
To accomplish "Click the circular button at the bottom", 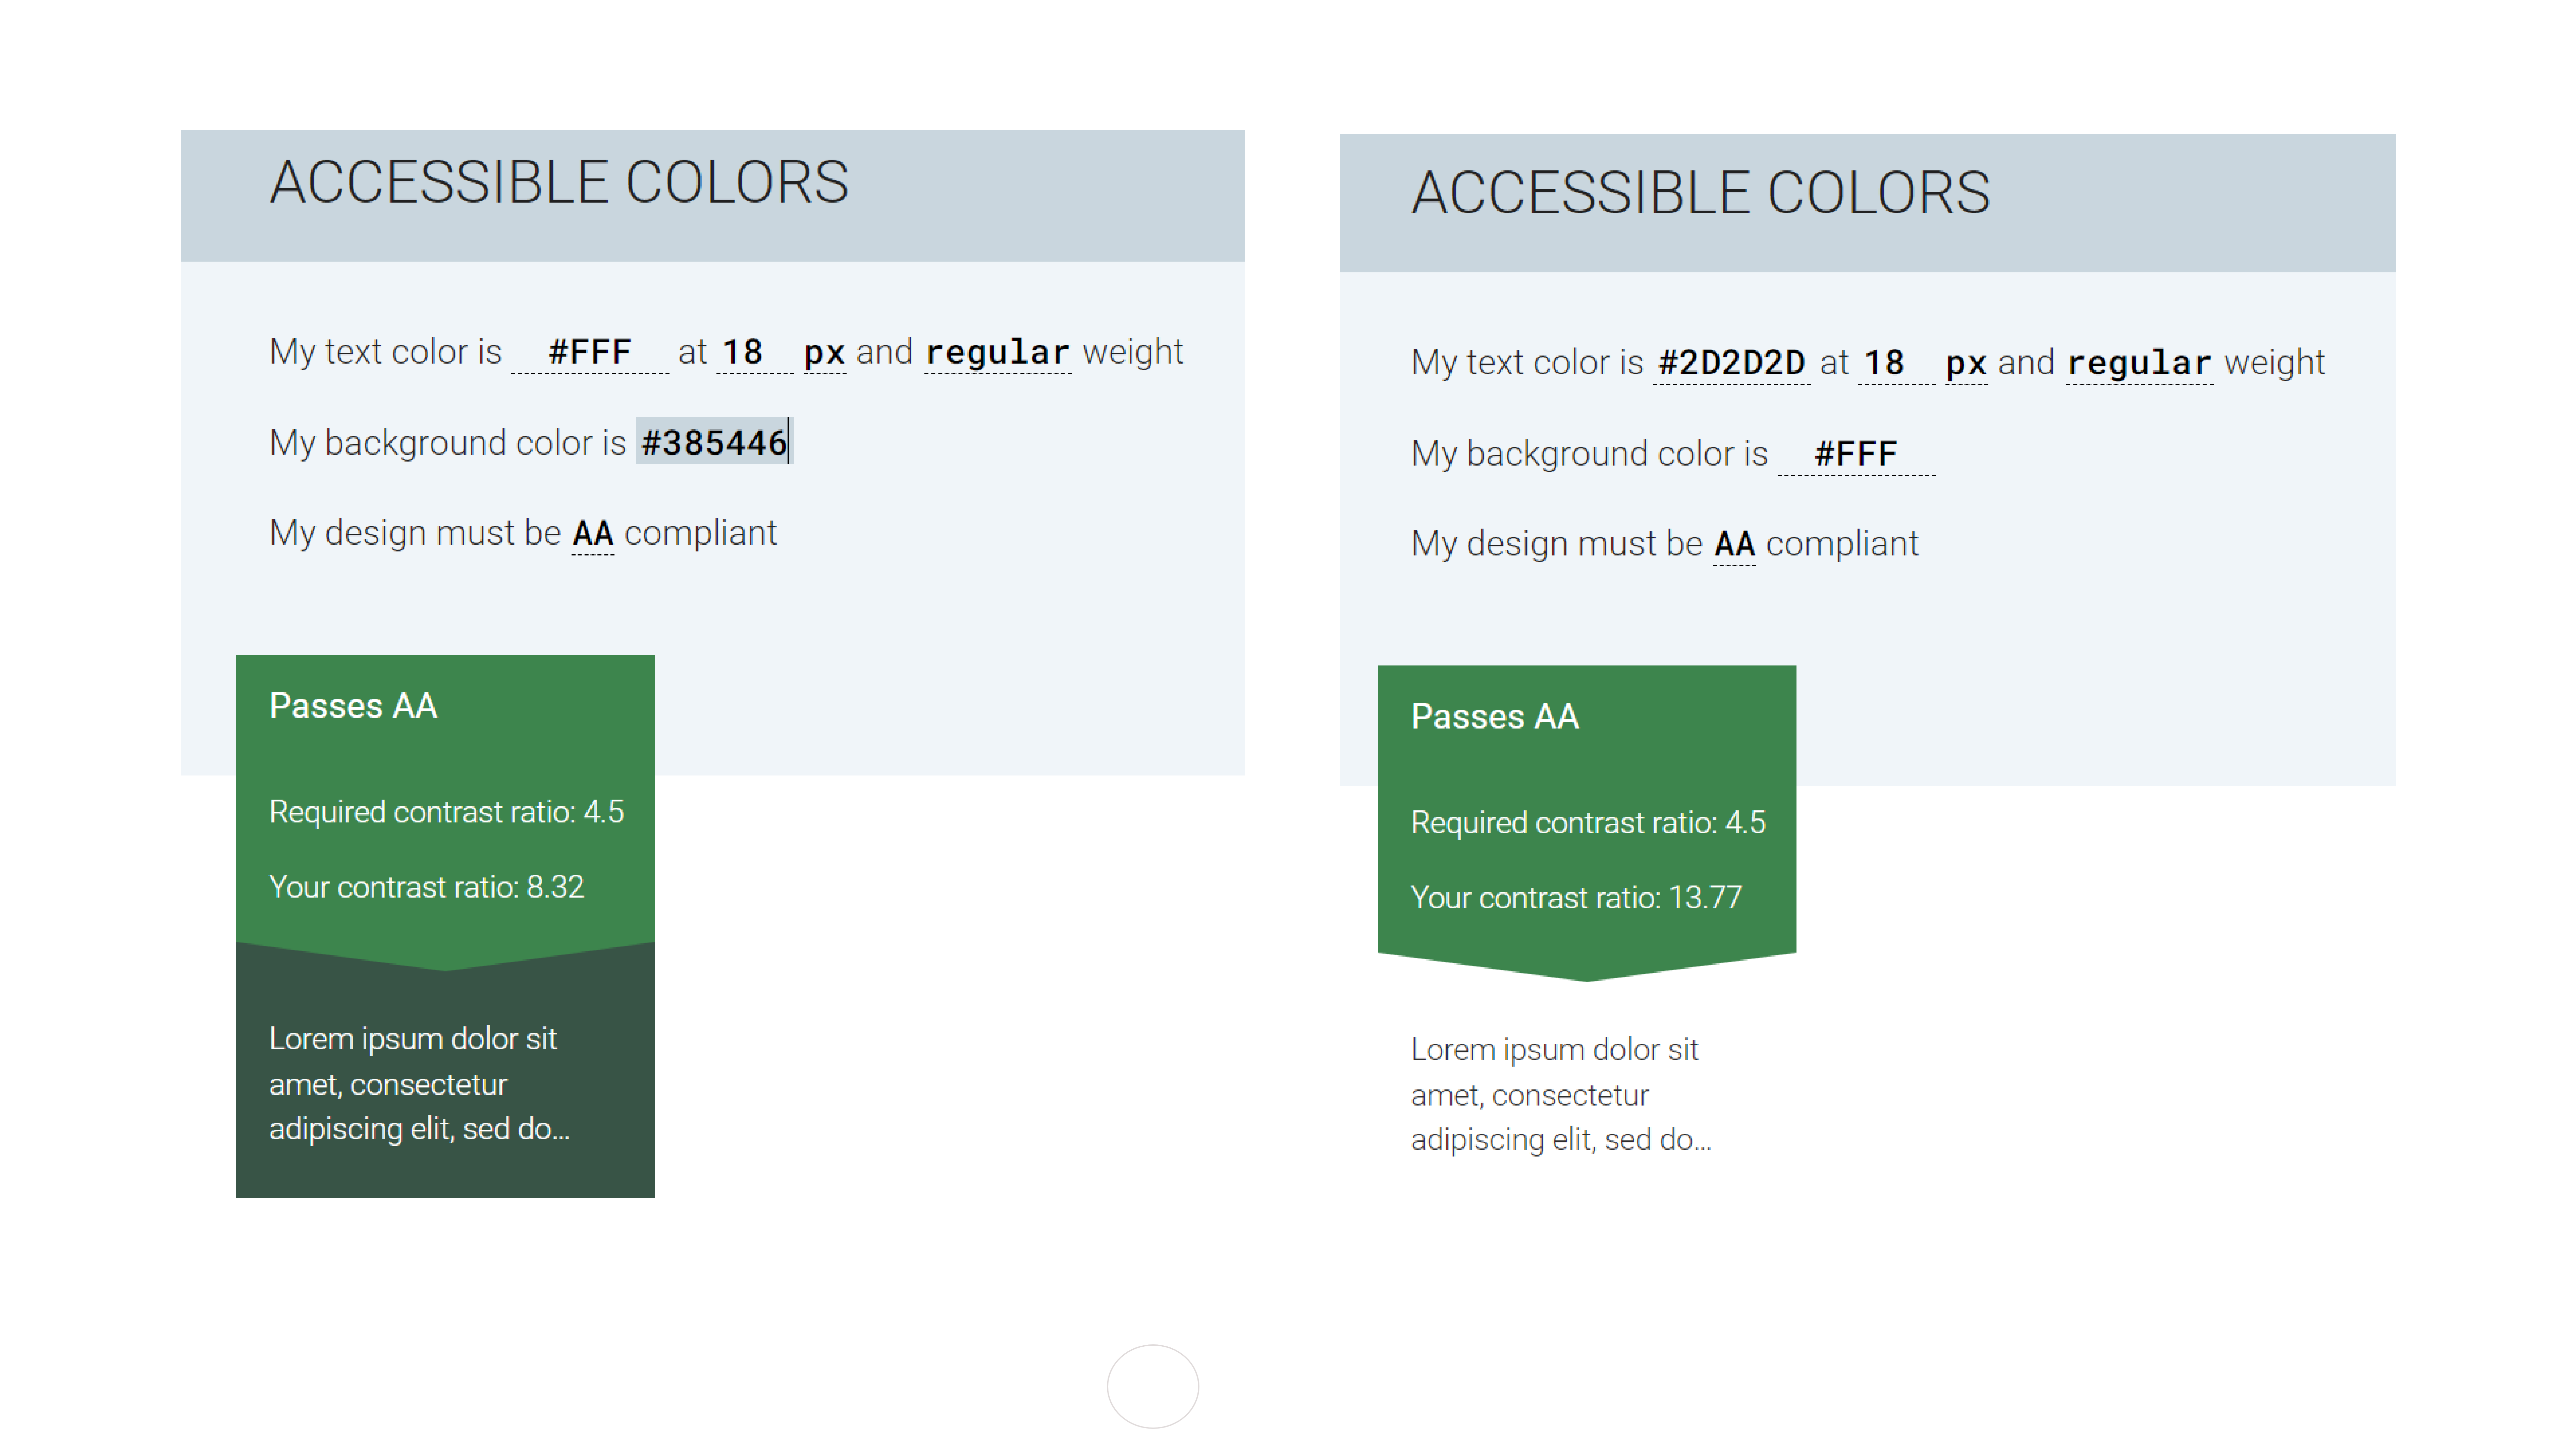I will [1153, 1387].
